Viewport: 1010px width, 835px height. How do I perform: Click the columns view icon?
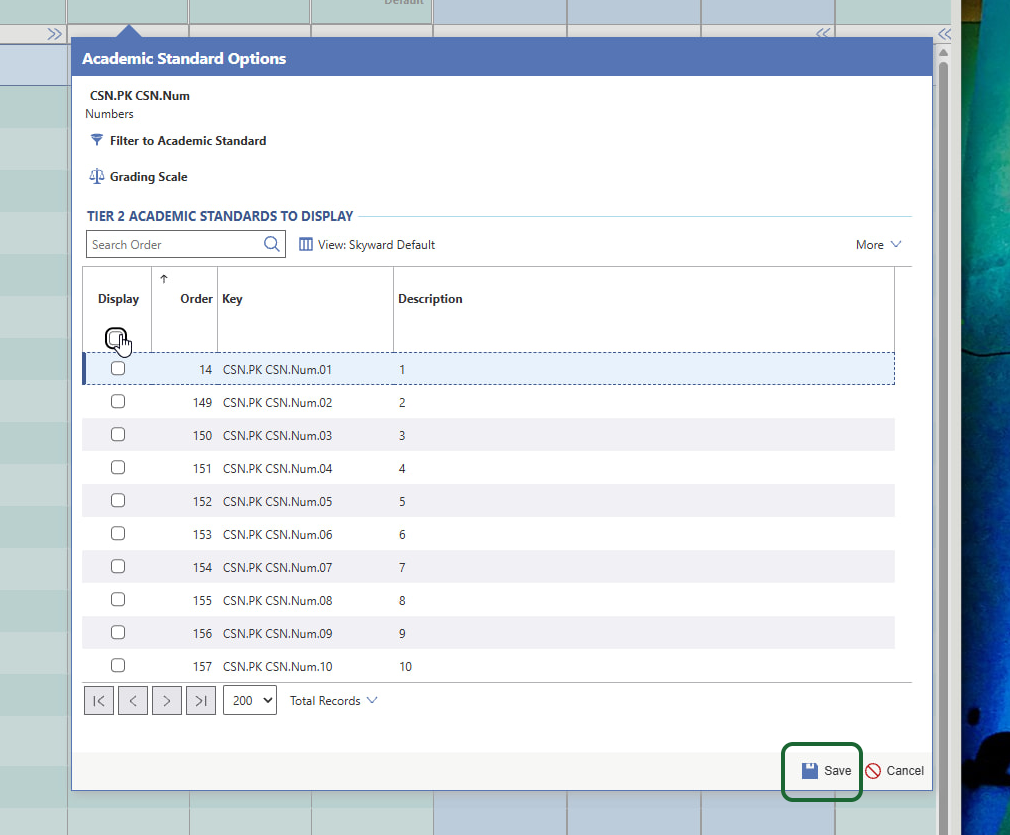[x=306, y=244]
